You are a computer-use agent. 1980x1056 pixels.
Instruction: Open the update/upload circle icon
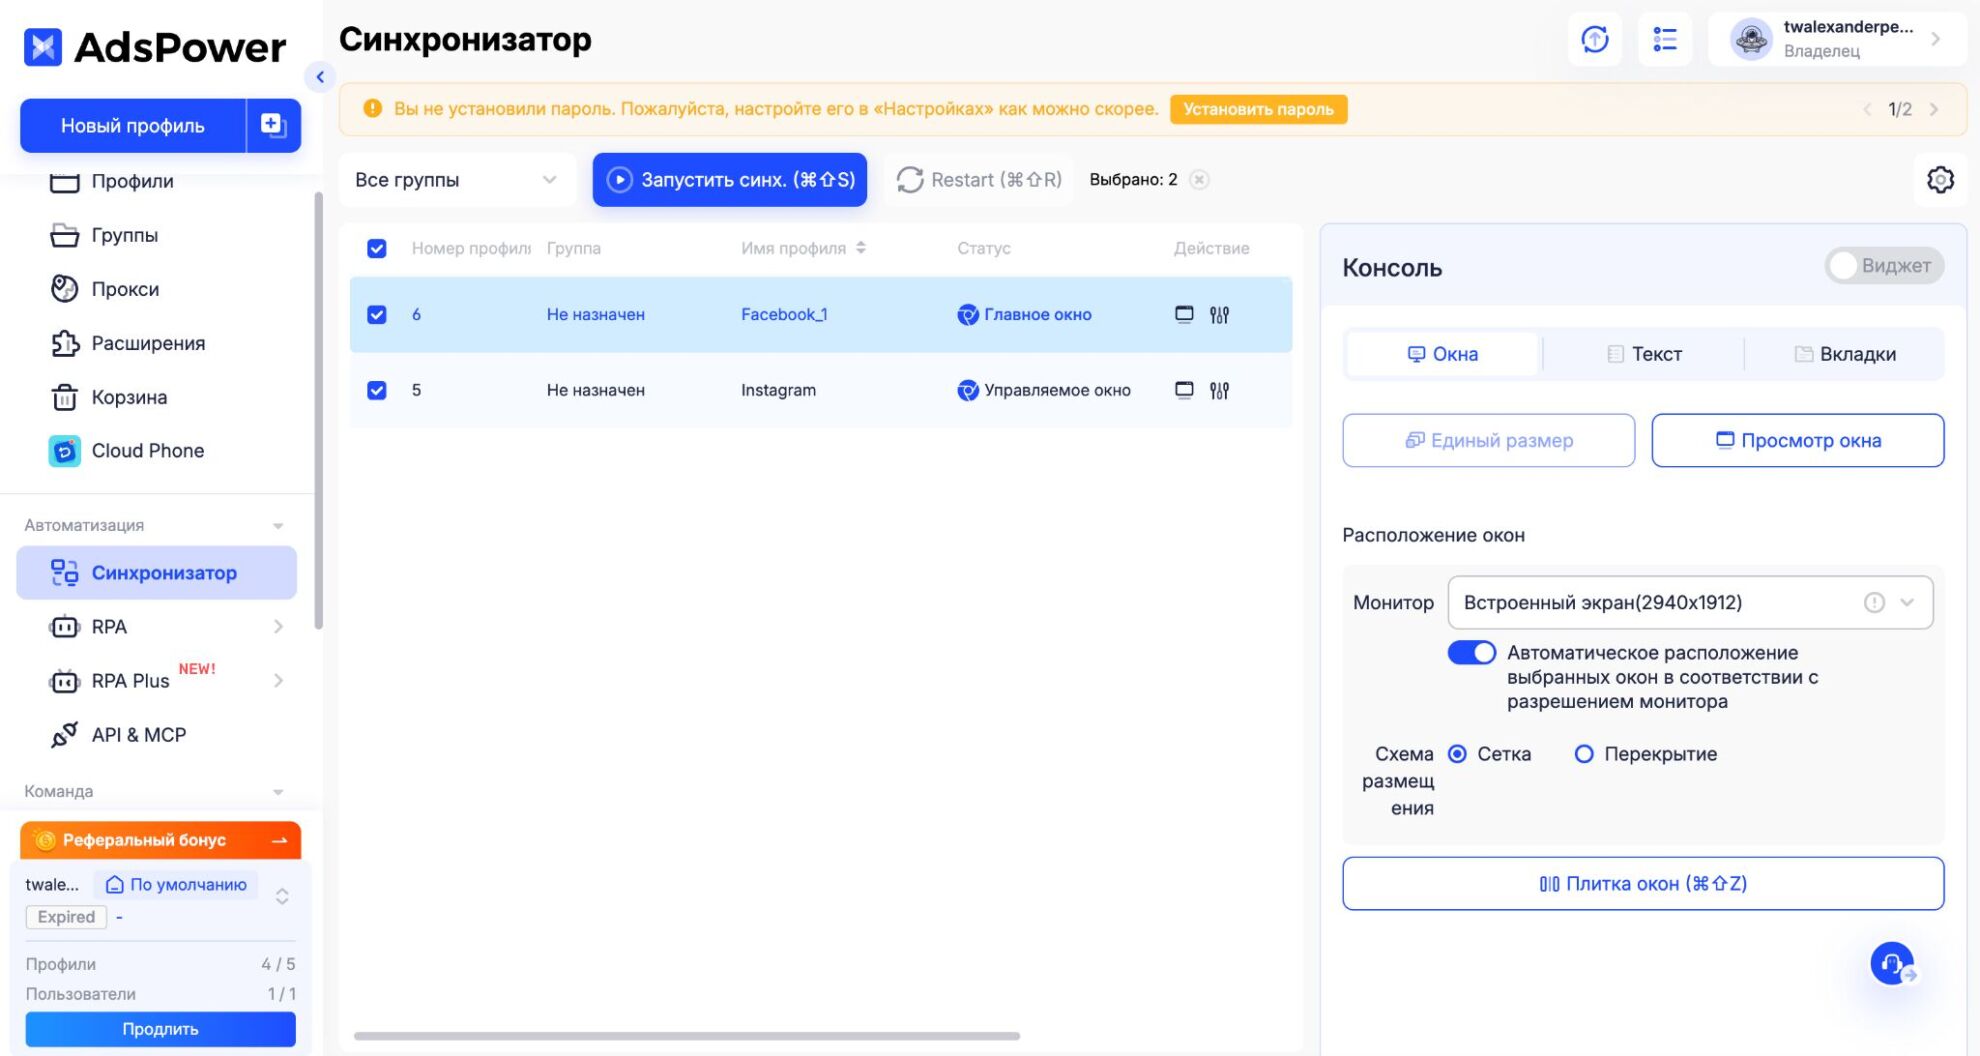(1595, 40)
